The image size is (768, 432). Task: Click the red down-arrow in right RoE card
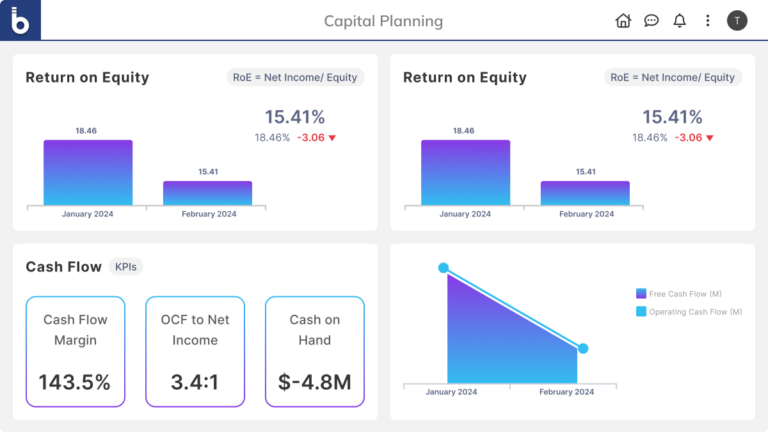click(x=710, y=138)
